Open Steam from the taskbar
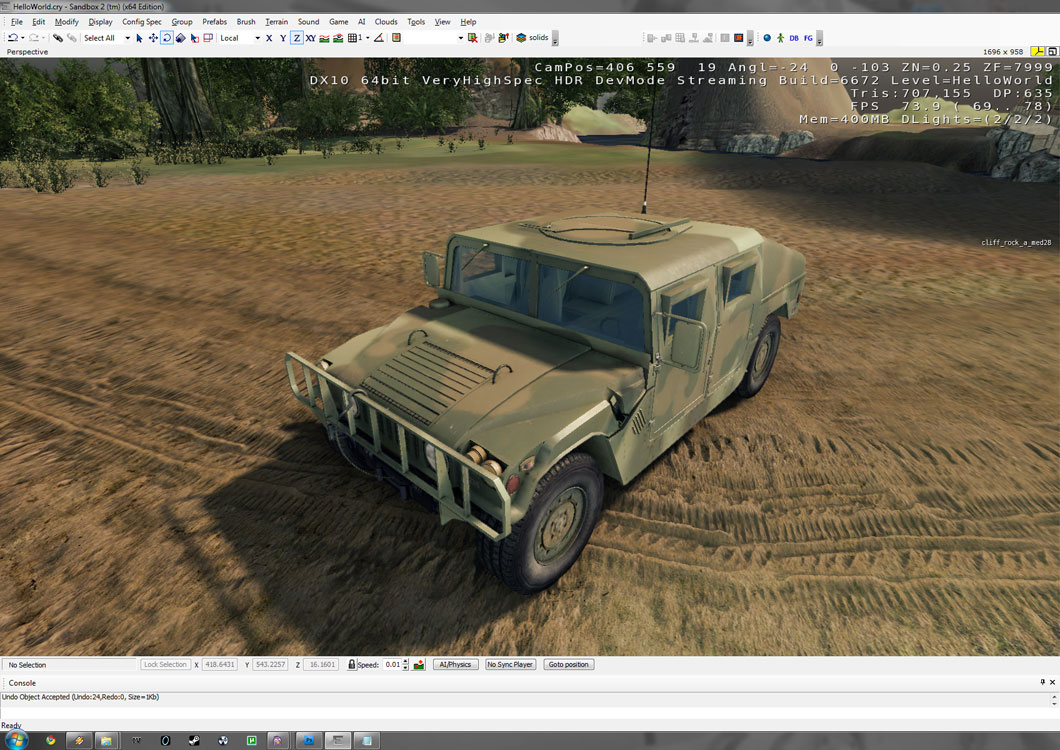Image resolution: width=1060 pixels, height=750 pixels. (194, 741)
